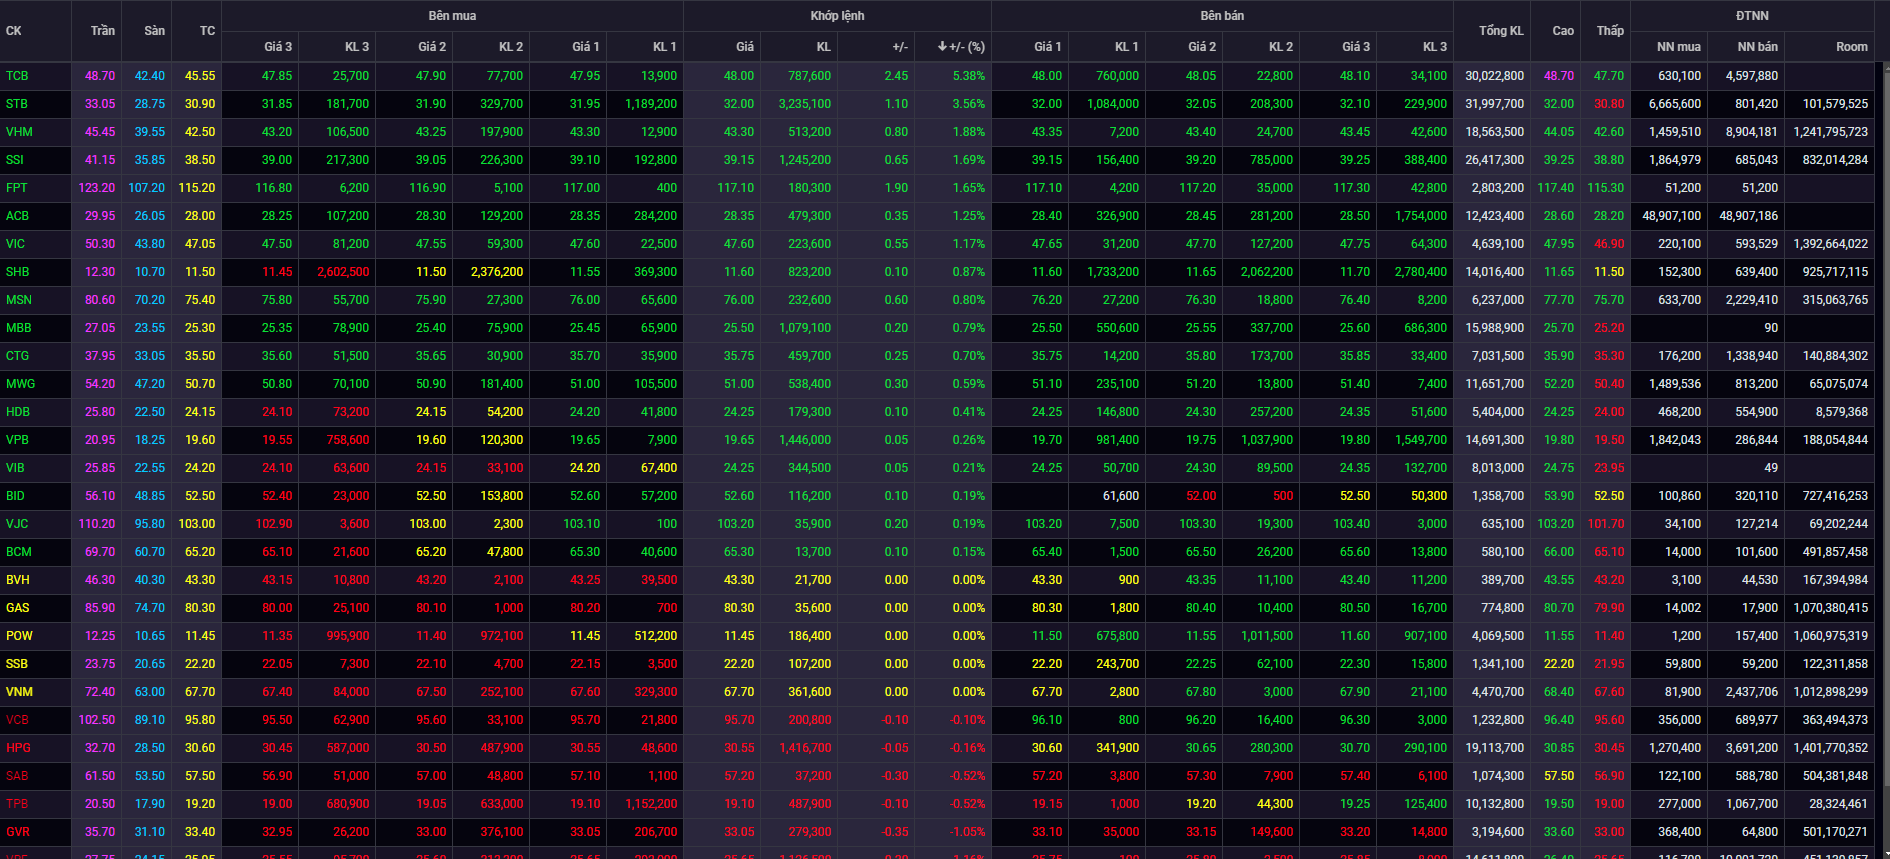
Task: Open the FPT ticker symbol
Action: [x=17, y=188]
